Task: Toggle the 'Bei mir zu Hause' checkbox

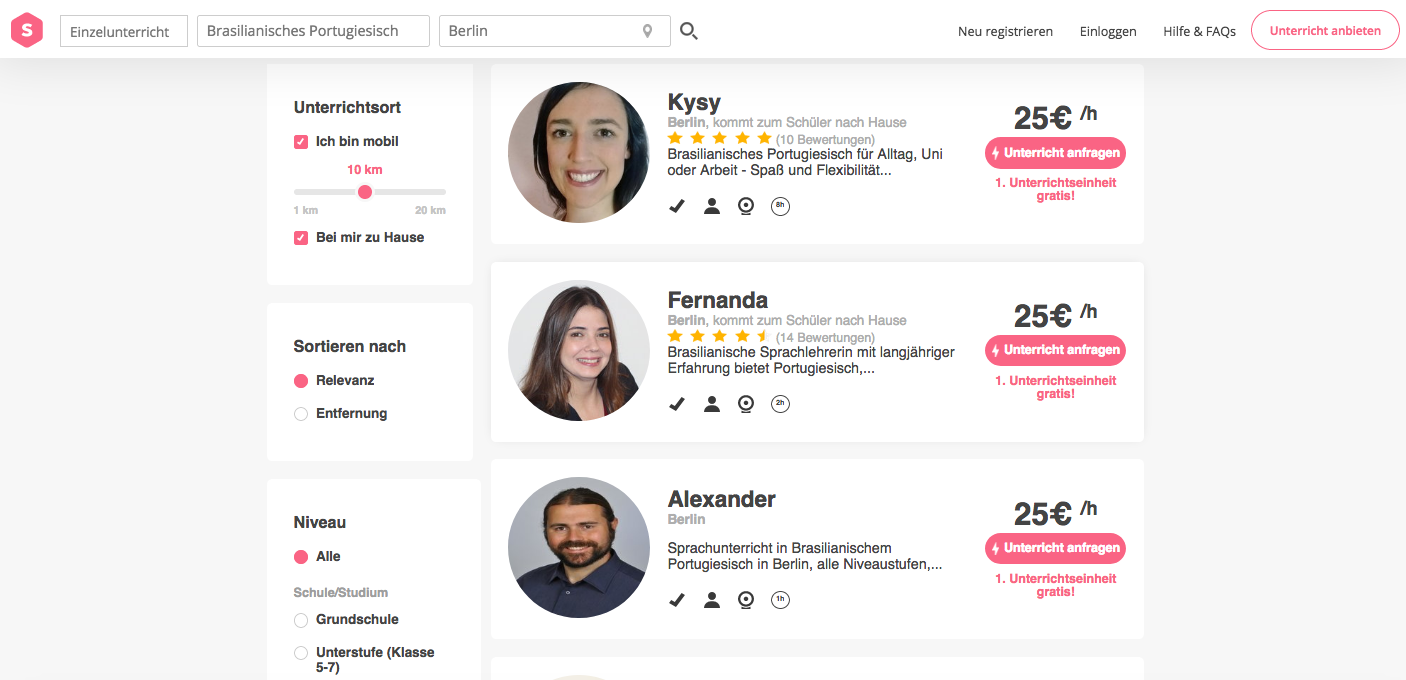Action: [x=301, y=238]
